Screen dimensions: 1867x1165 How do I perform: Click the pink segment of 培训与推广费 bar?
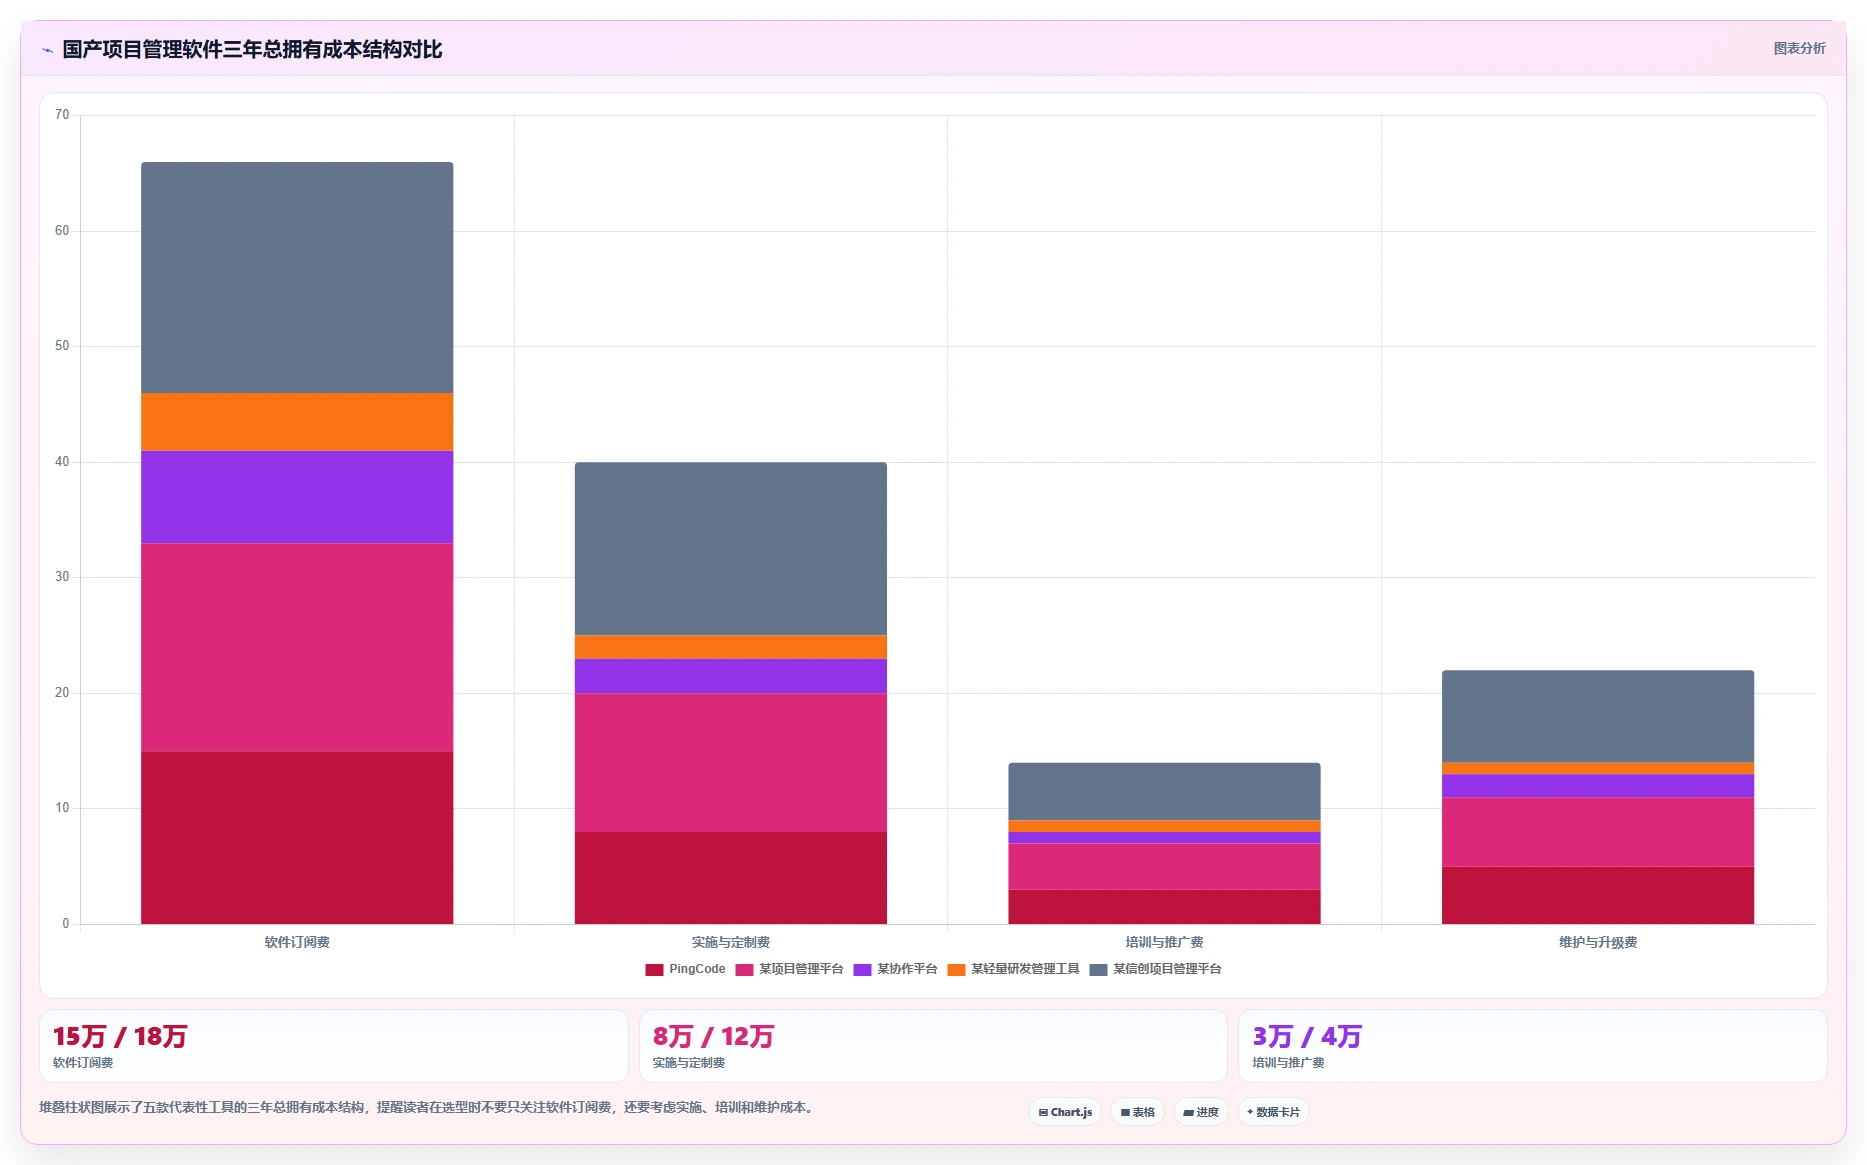[x=1164, y=867]
